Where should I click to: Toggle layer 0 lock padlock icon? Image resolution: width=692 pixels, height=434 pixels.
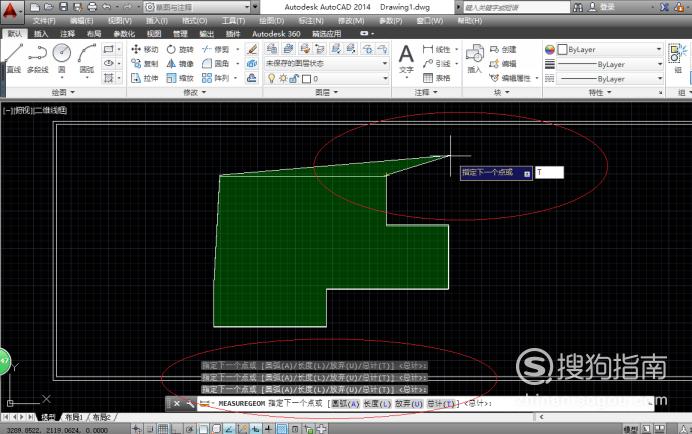pyautogui.click(x=294, y=79)
